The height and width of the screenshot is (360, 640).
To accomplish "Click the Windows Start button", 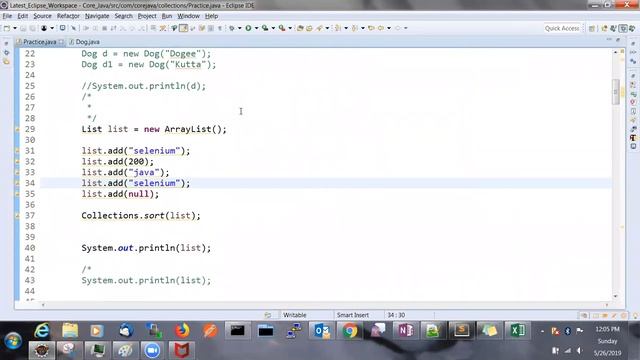I will (13, 340).
